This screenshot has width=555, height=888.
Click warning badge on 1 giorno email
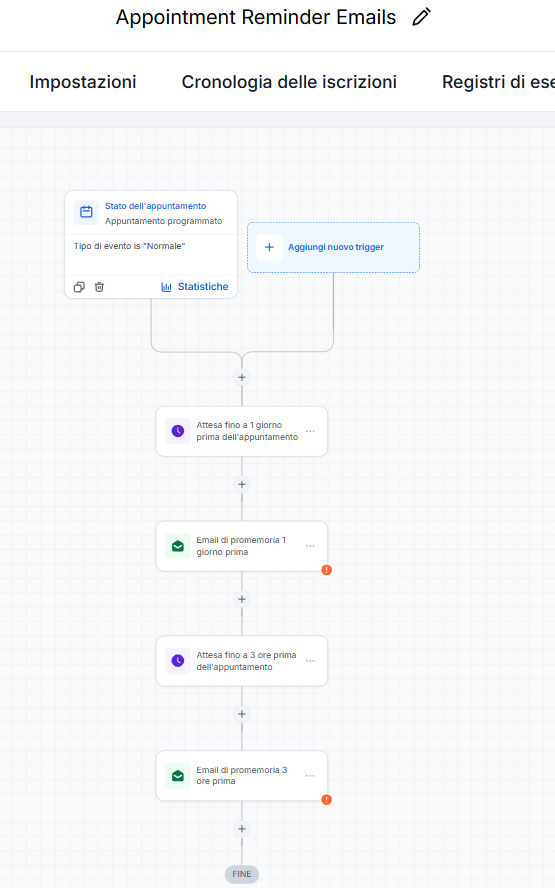[x=327, y=570]
